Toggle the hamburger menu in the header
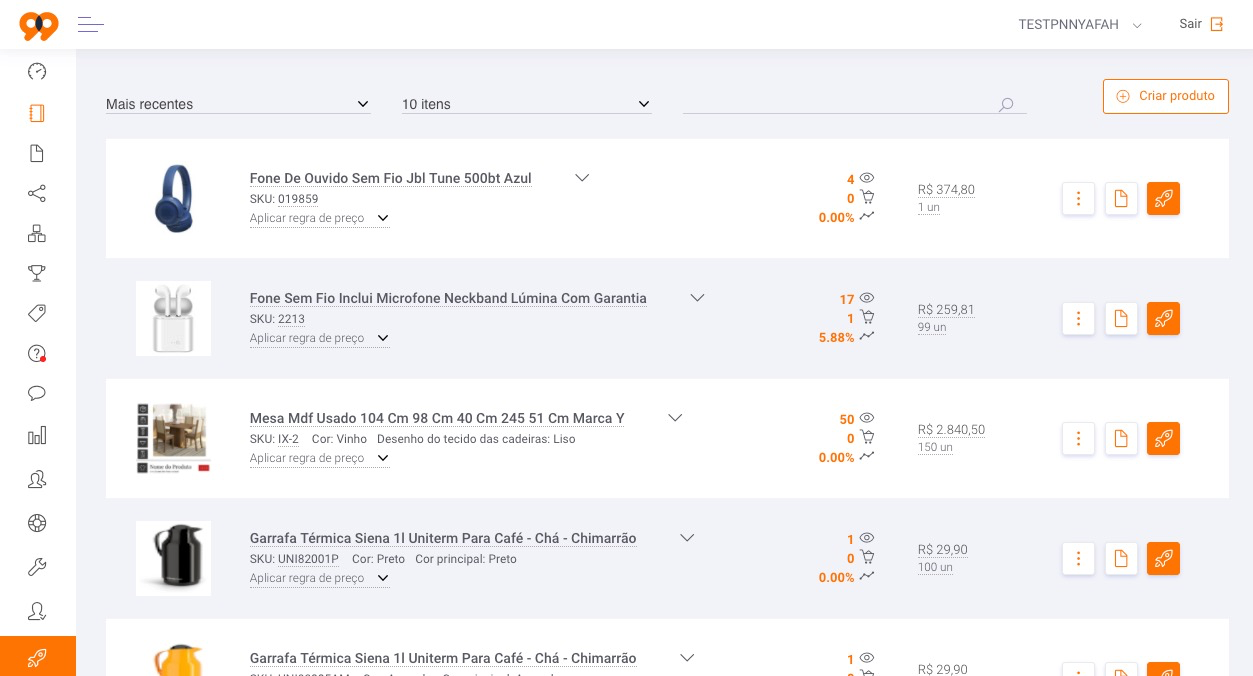 [x=91, y=25]
